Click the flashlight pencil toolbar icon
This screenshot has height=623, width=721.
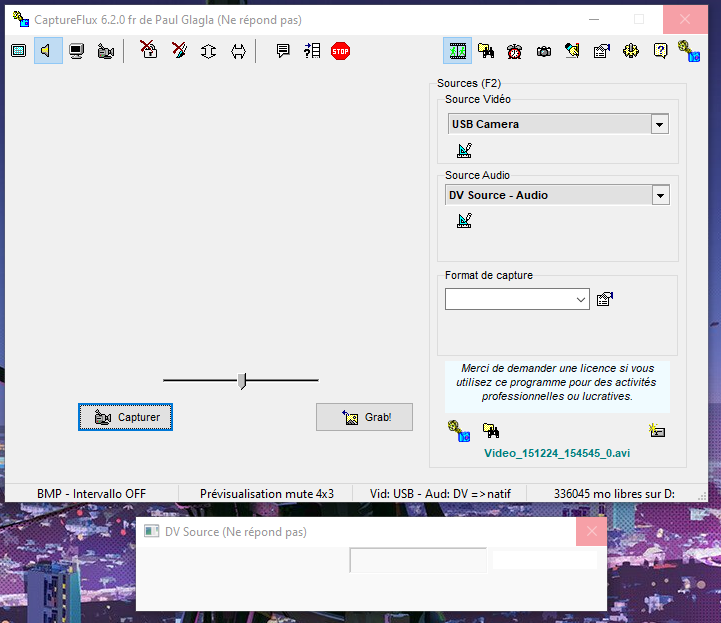[572, 51]
